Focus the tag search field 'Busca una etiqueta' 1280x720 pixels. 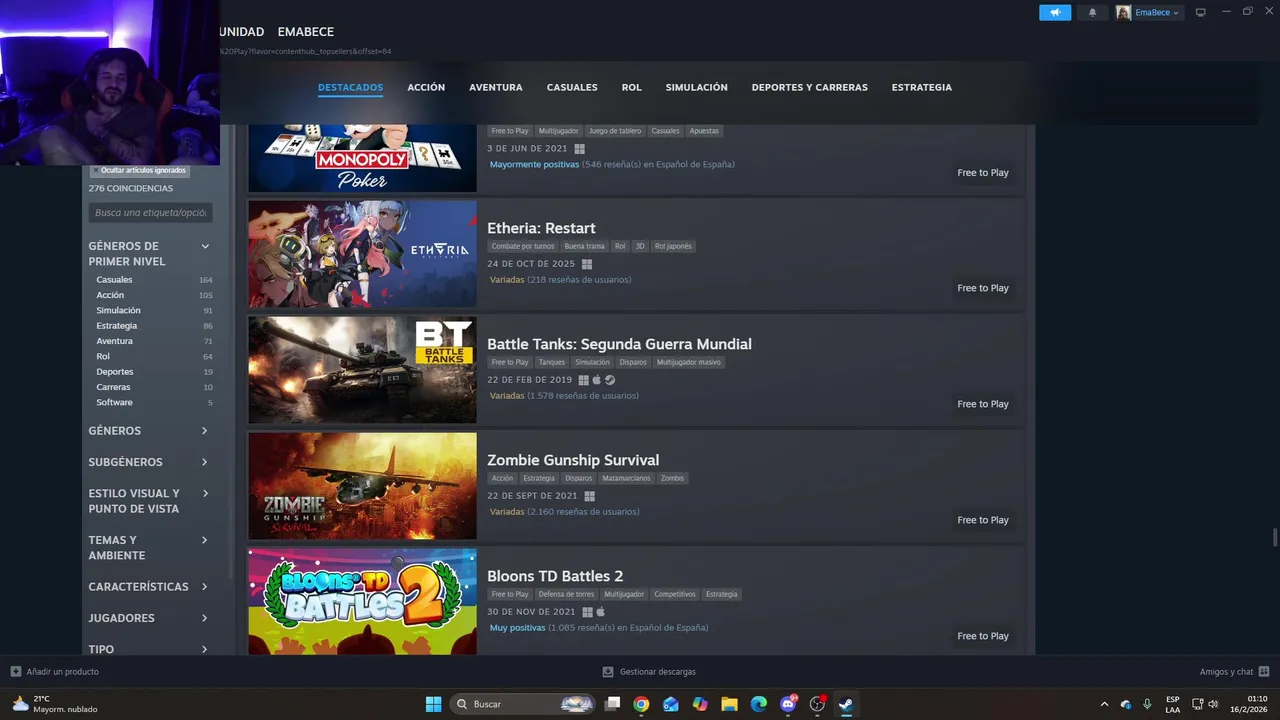click(x=150, y=212)
